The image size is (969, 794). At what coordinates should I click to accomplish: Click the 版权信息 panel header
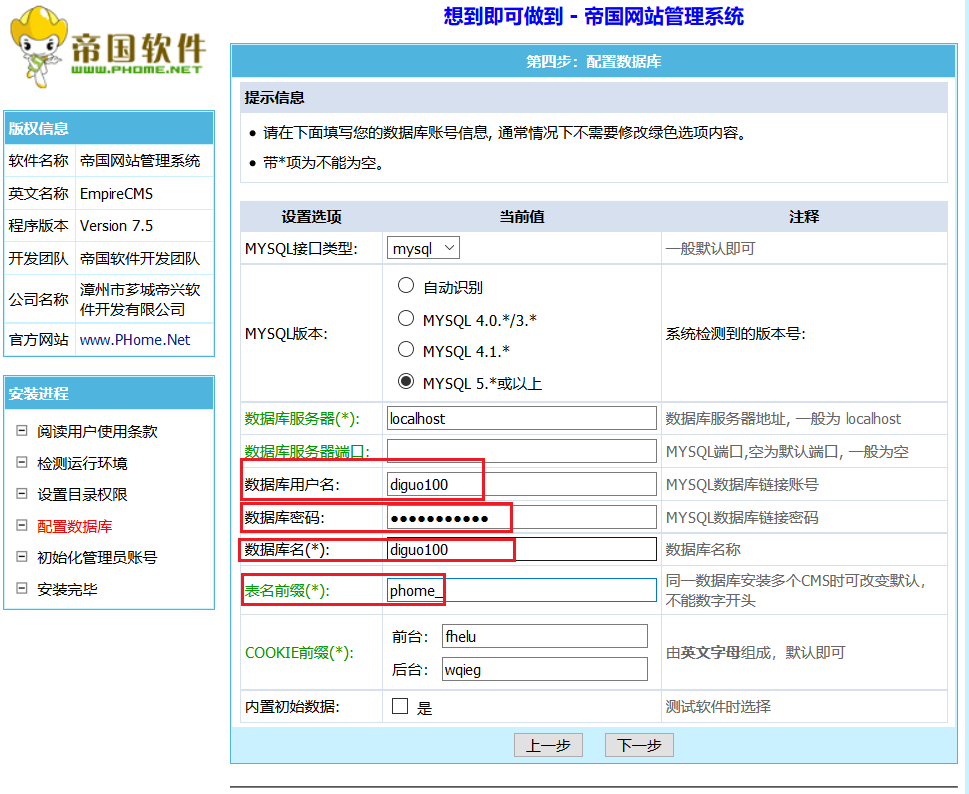[109, 128]
